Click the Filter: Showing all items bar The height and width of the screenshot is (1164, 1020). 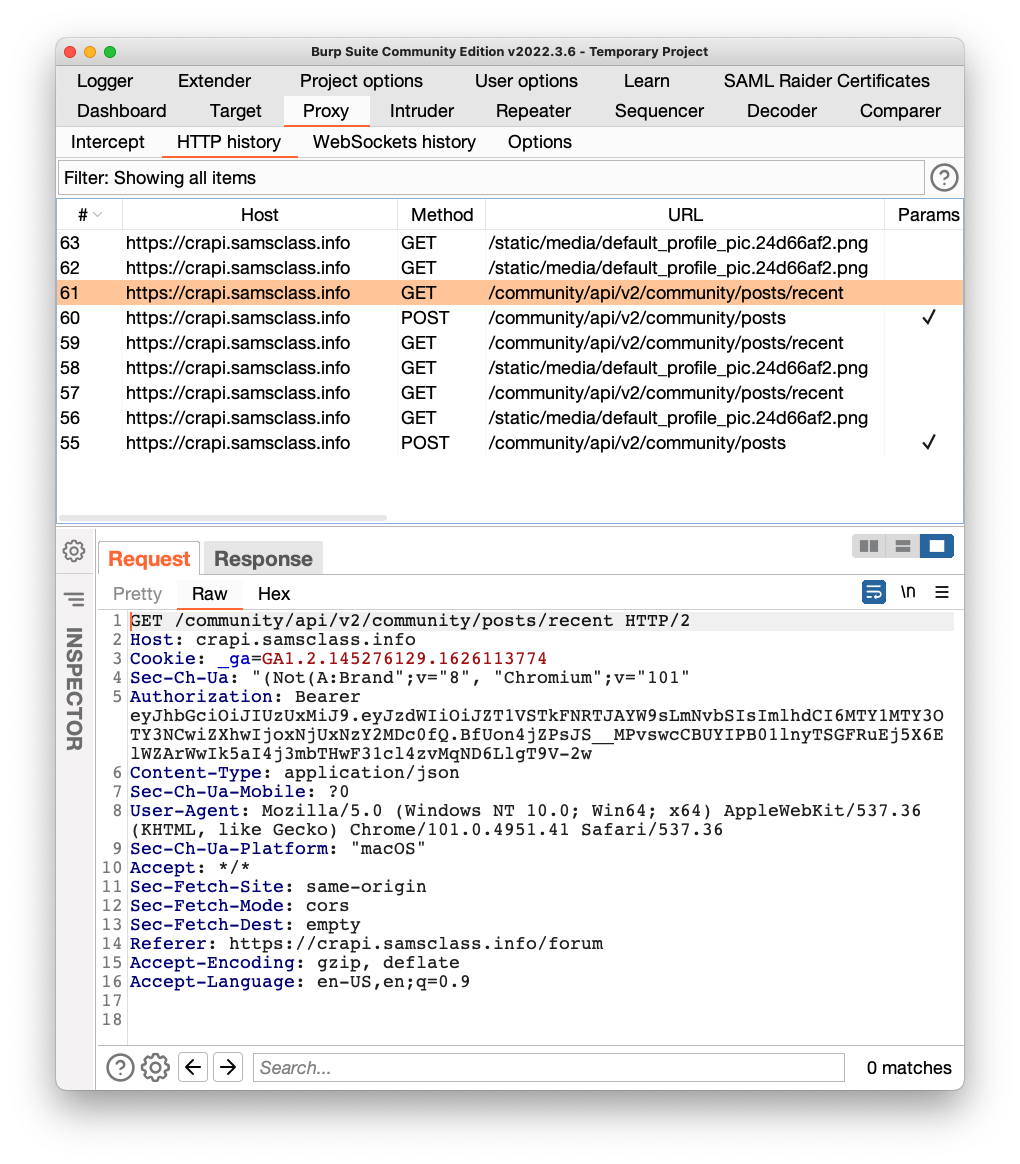(x=491, y=178)
